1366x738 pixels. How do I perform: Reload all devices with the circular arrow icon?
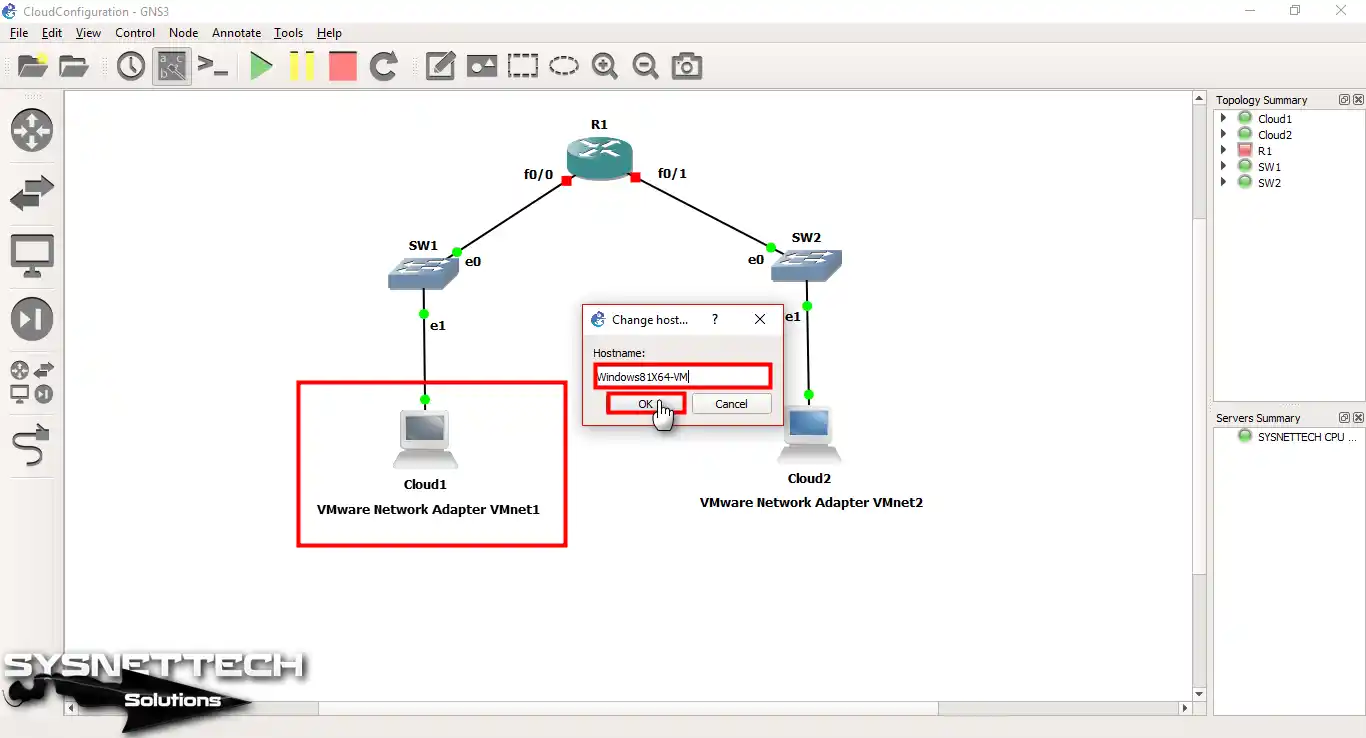point(383,66)
